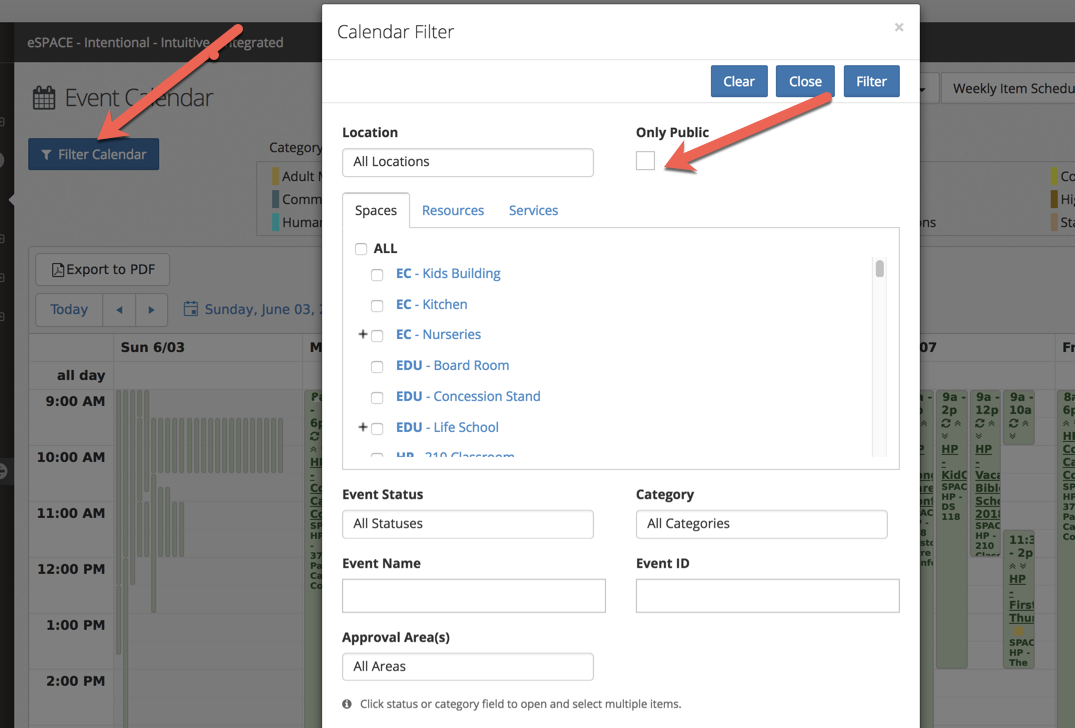The image size is (1075, 728).
Task: Click the Sun 6/03 column header
Action: [x=153, y=348]
